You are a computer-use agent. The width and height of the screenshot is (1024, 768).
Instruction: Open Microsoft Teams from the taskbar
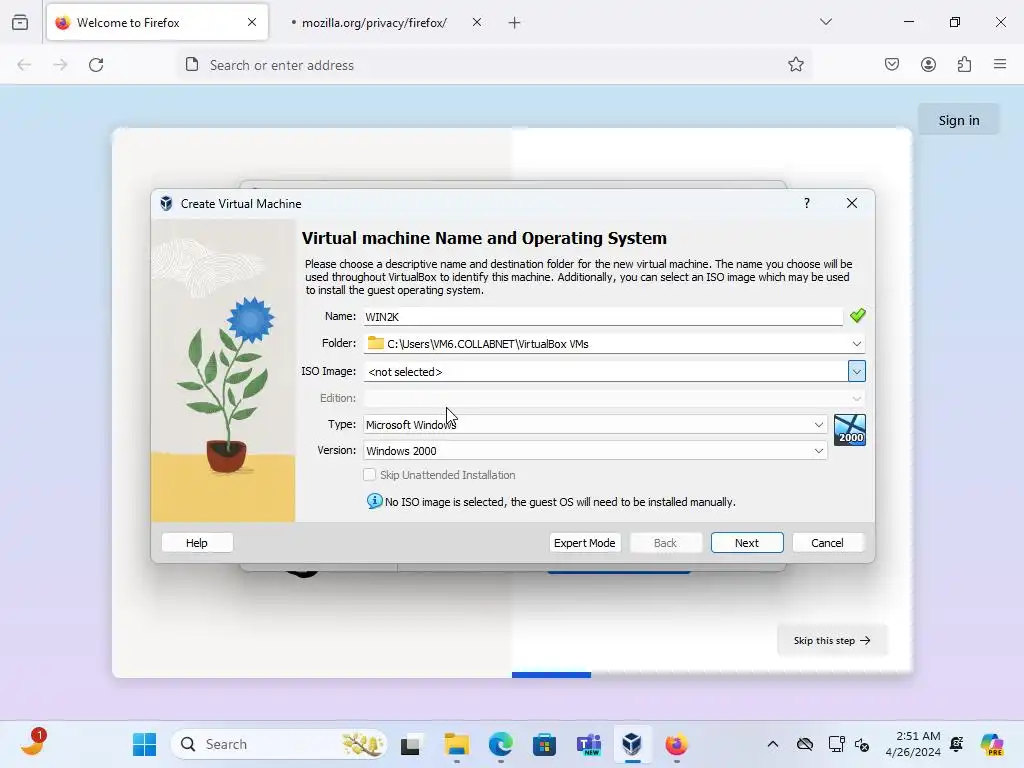pyautogui.click(x=588, y=744)
